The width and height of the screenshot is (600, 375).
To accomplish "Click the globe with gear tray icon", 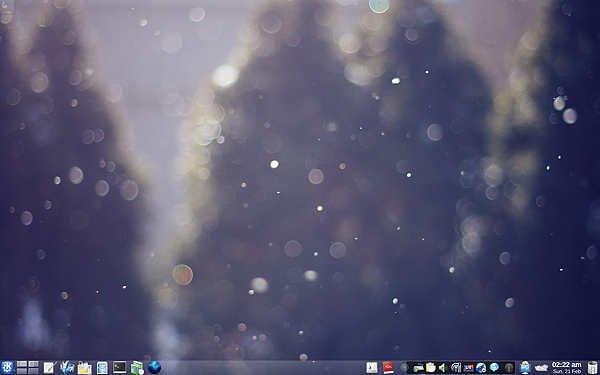I will [x=481, y=368].
